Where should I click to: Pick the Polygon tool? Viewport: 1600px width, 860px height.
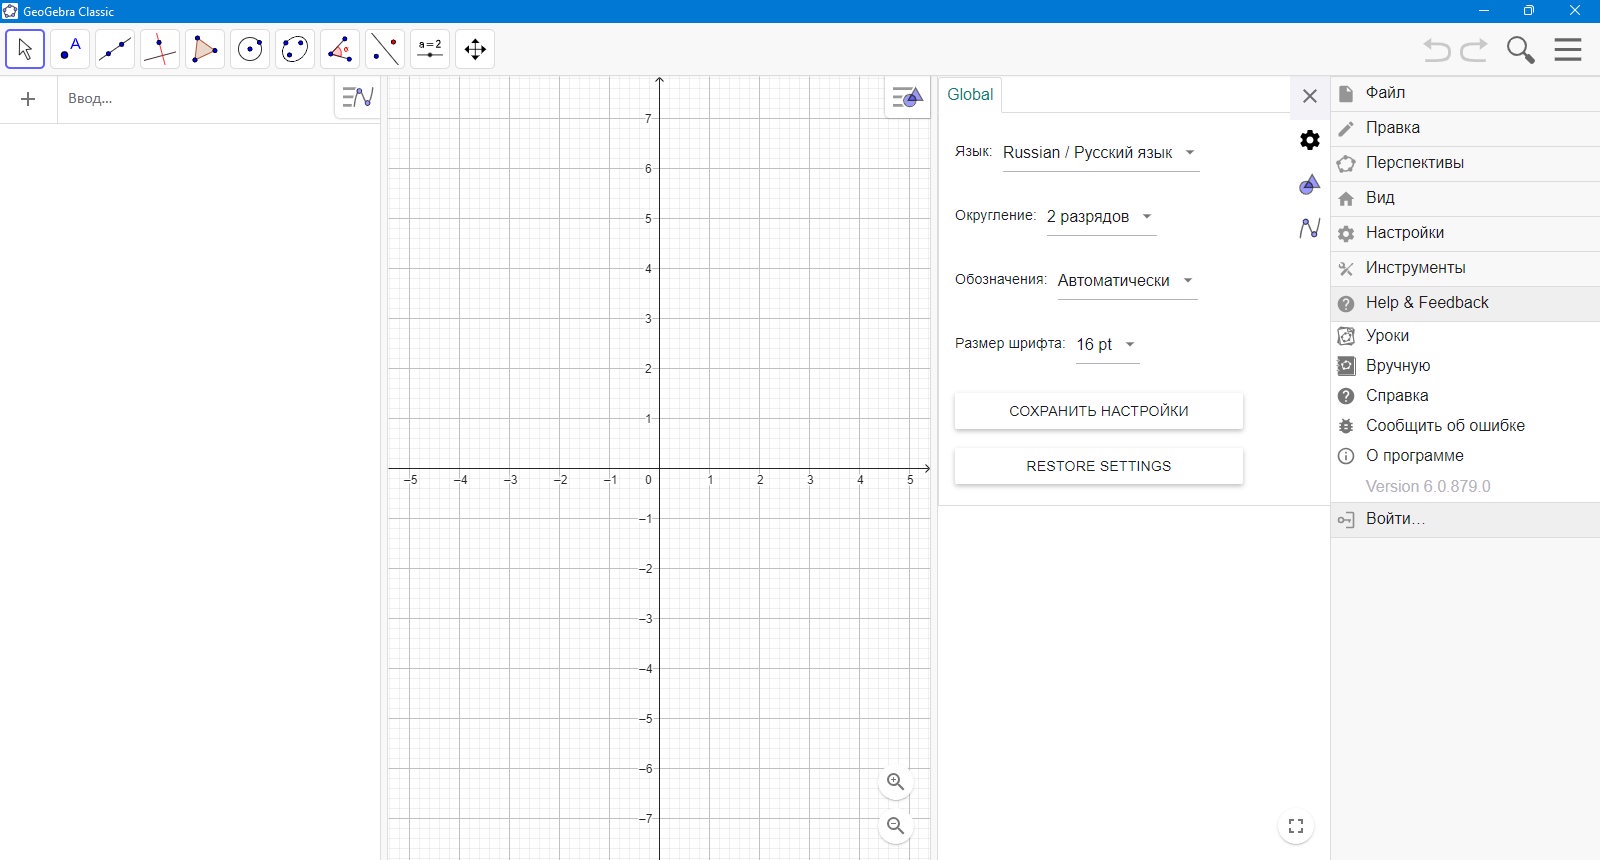pyautogui.click(x=205, y=49)
